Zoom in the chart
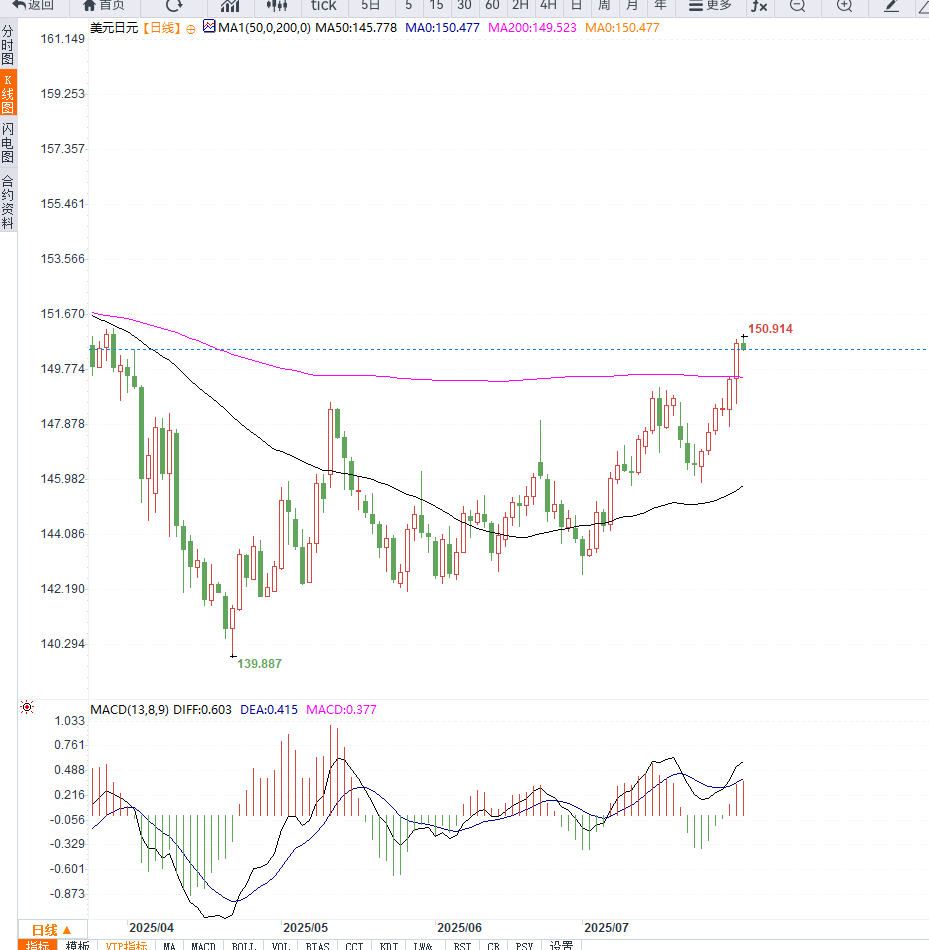 coord(844,5)
